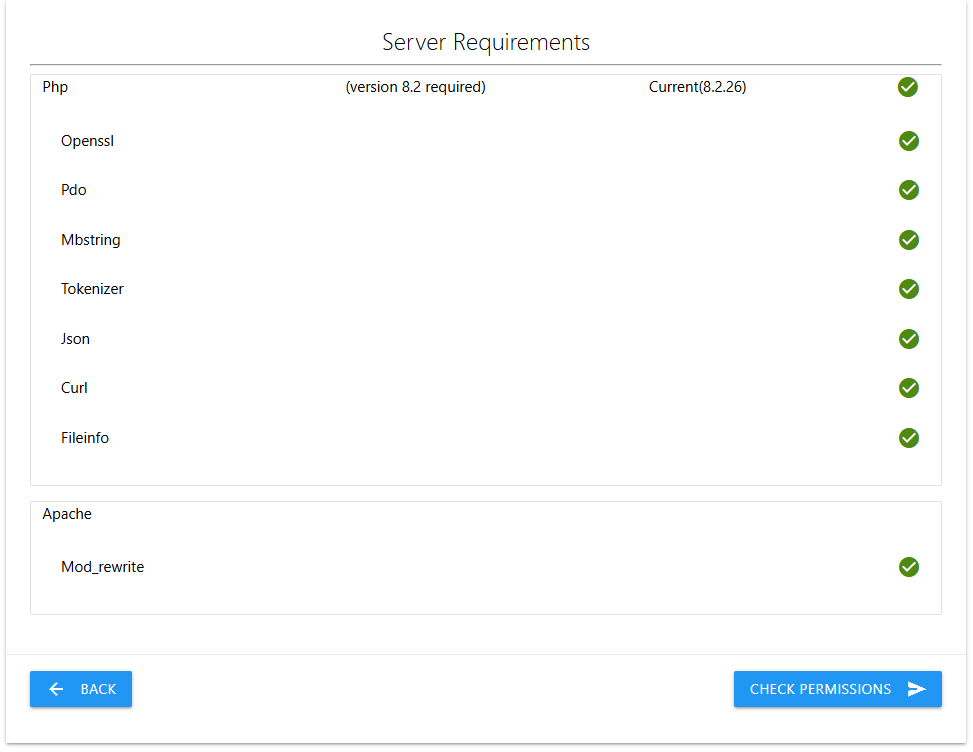Click the Mbstring green check icon
This screenshot has height=752, width=973.
pyautogui.click(x=908, y=240)
